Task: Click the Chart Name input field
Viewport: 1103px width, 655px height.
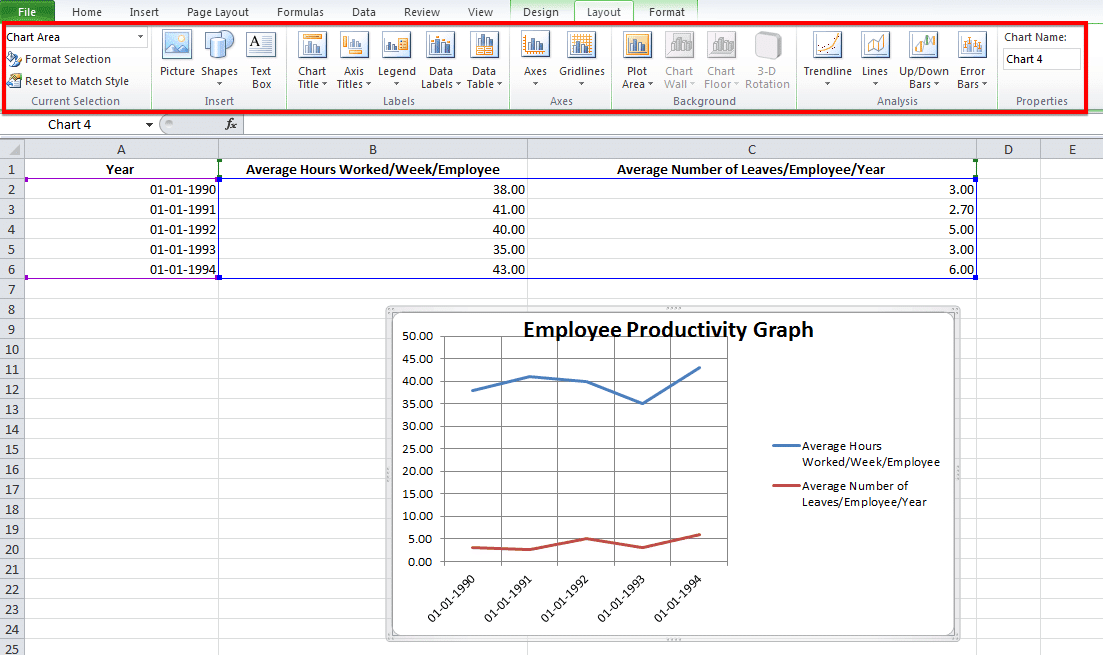Action: click(1041, 59)
